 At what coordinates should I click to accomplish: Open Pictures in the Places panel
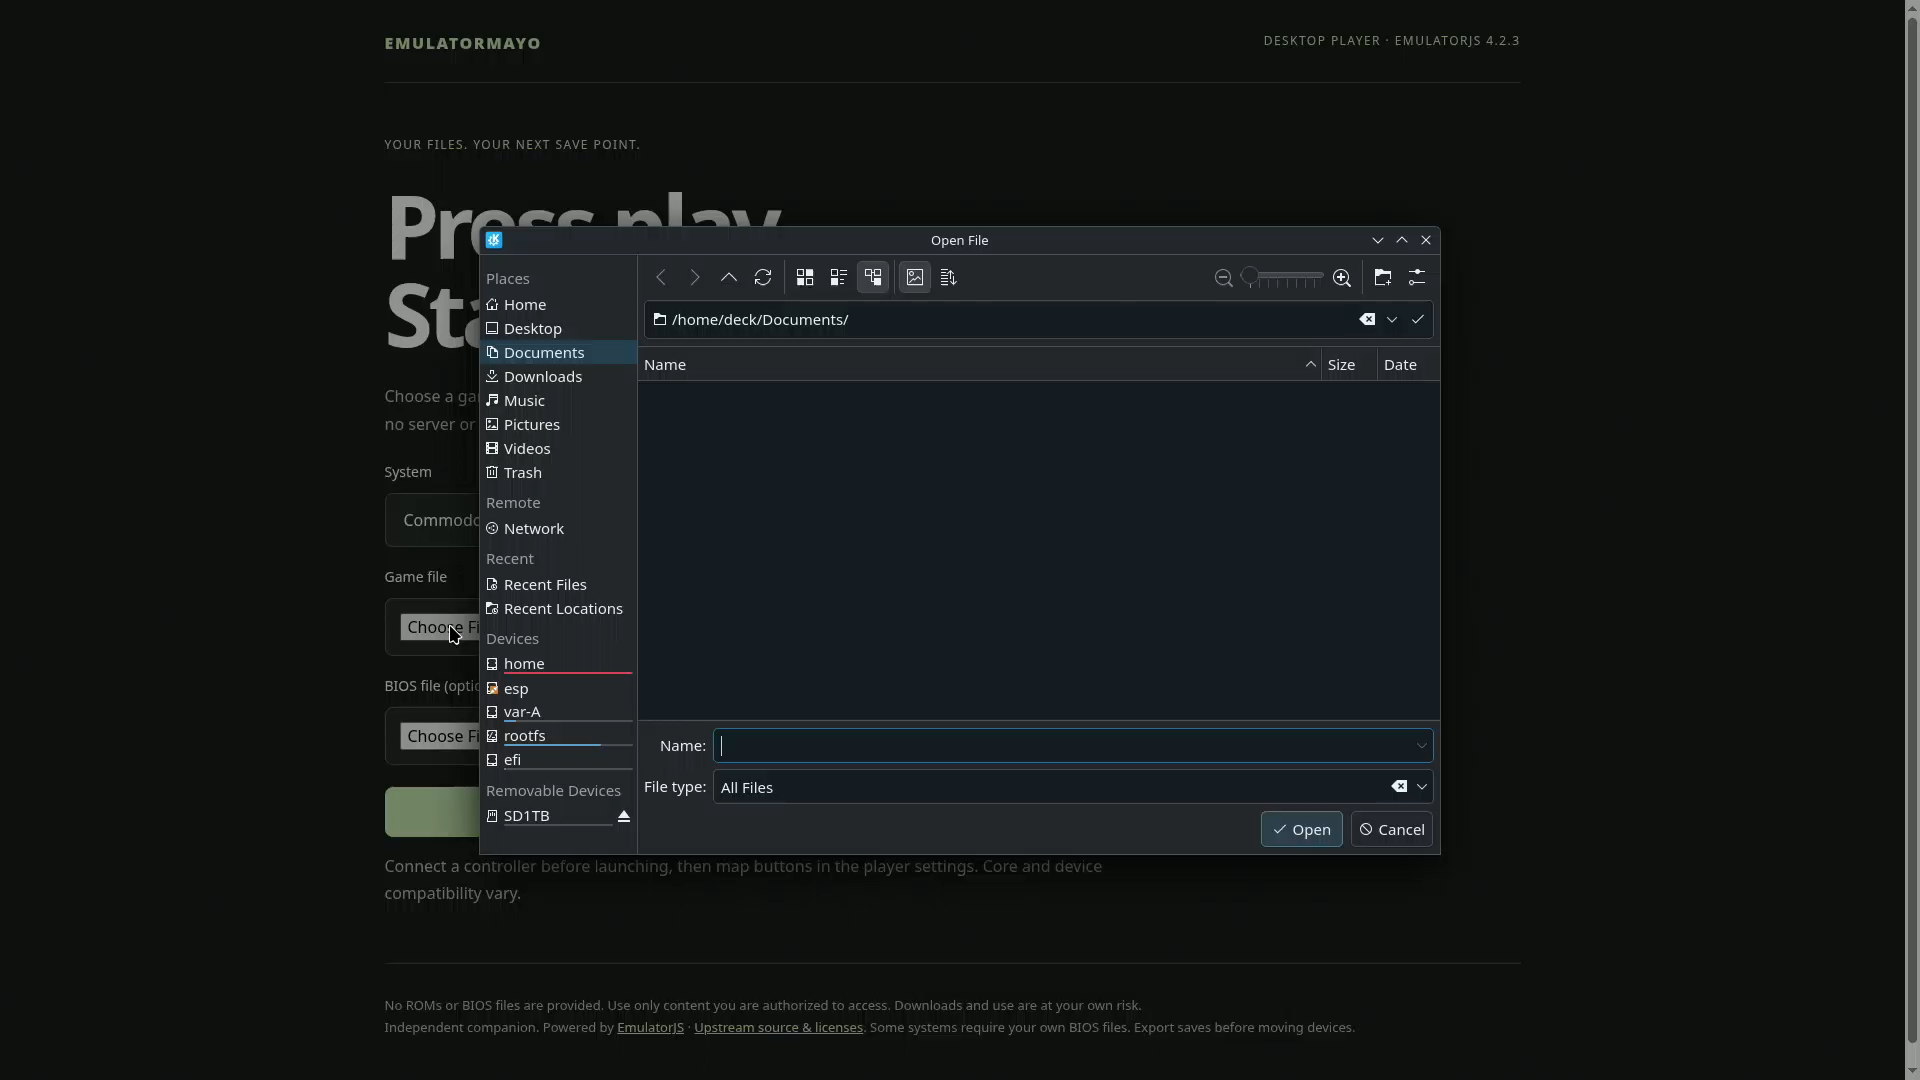pos(558,425)
